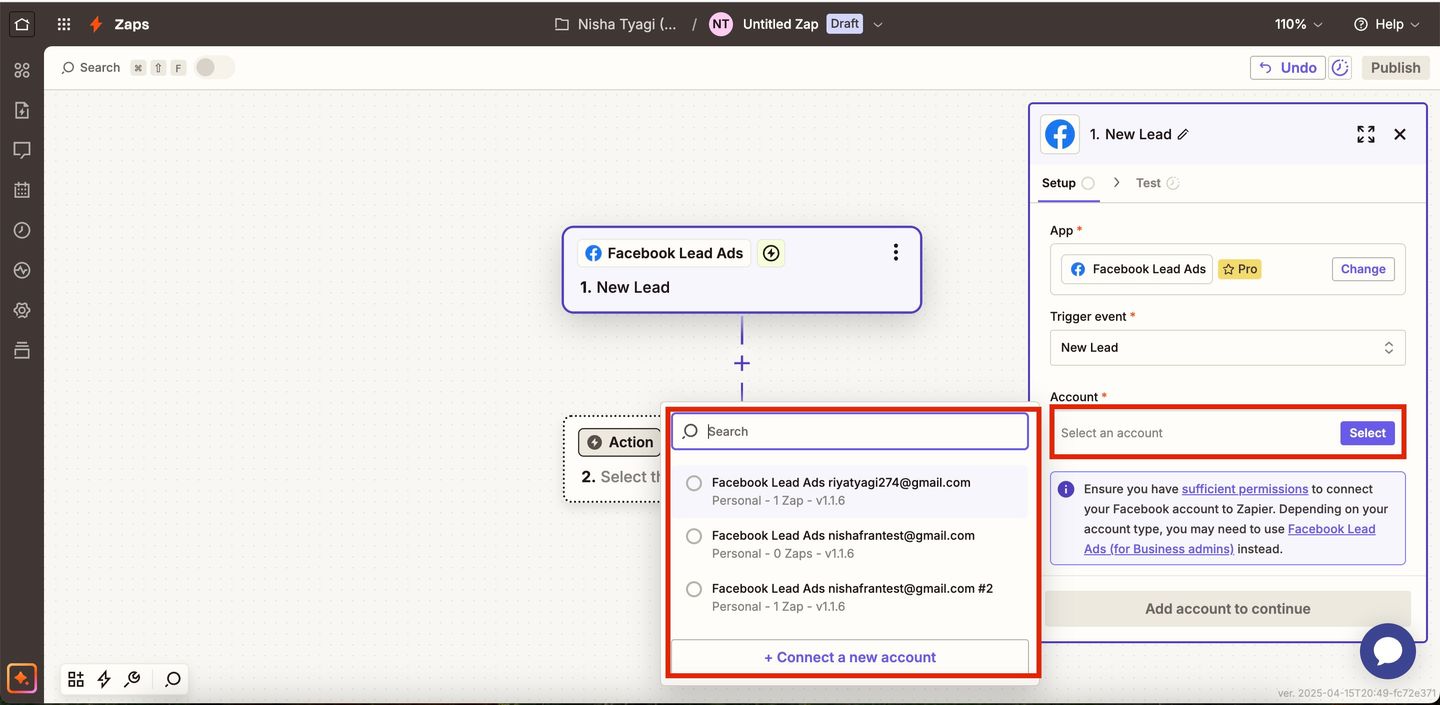Screen dimensions: 1440x705
Task: Close the New Lead setup panel
Action: tap(1400, 134)
